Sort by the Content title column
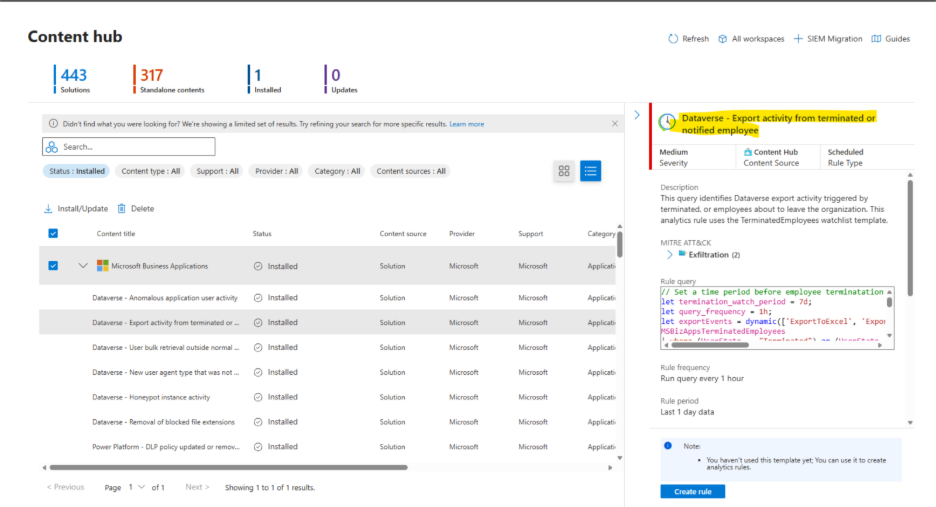Viewport: 936px width, 507px height. (116, 234)
